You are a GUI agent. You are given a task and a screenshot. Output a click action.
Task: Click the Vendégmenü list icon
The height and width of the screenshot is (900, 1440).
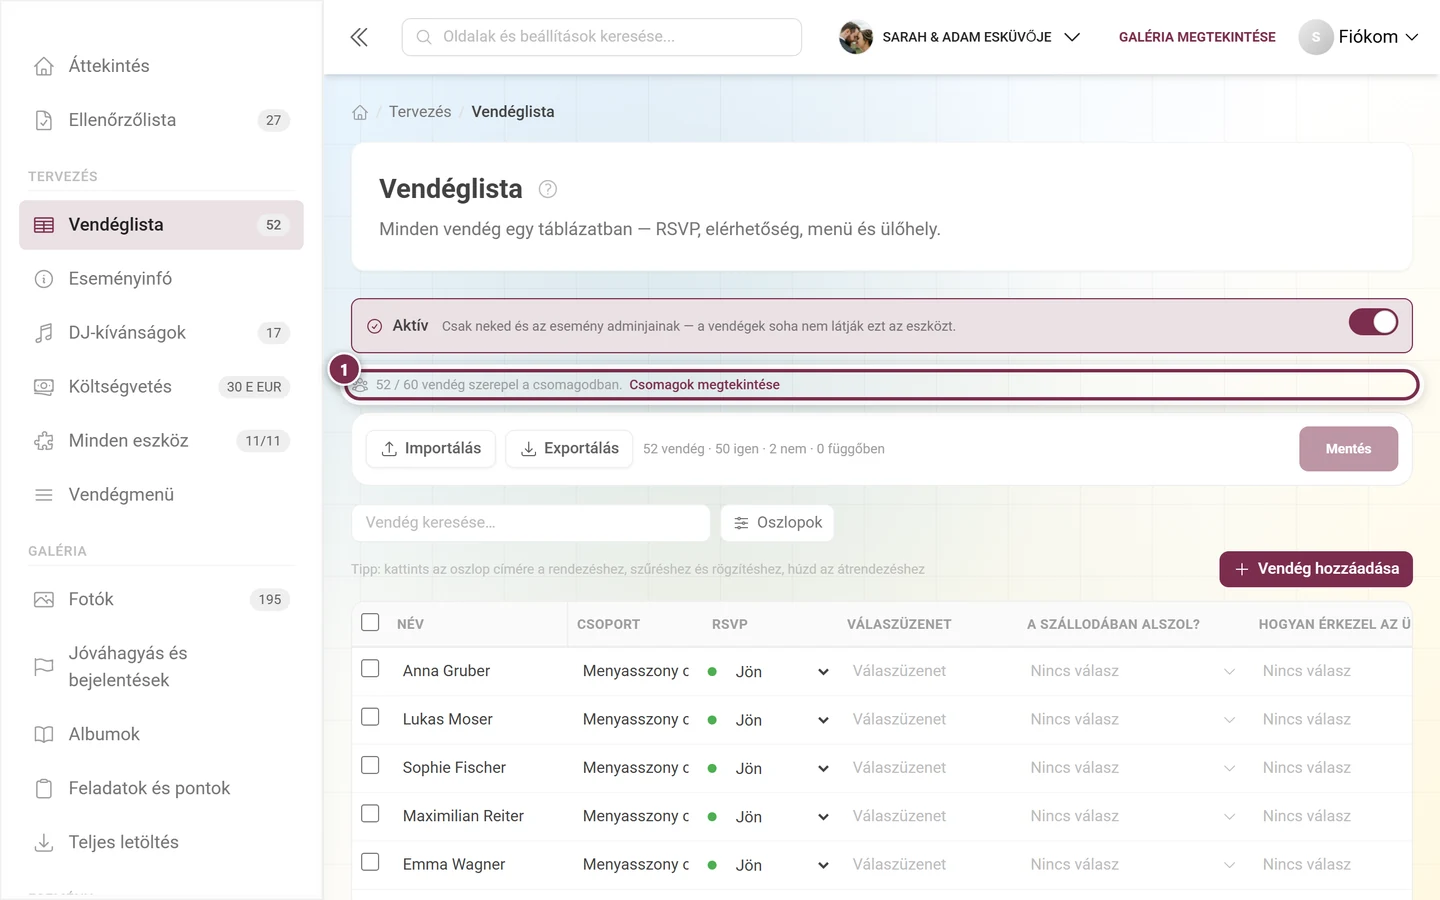44,495
